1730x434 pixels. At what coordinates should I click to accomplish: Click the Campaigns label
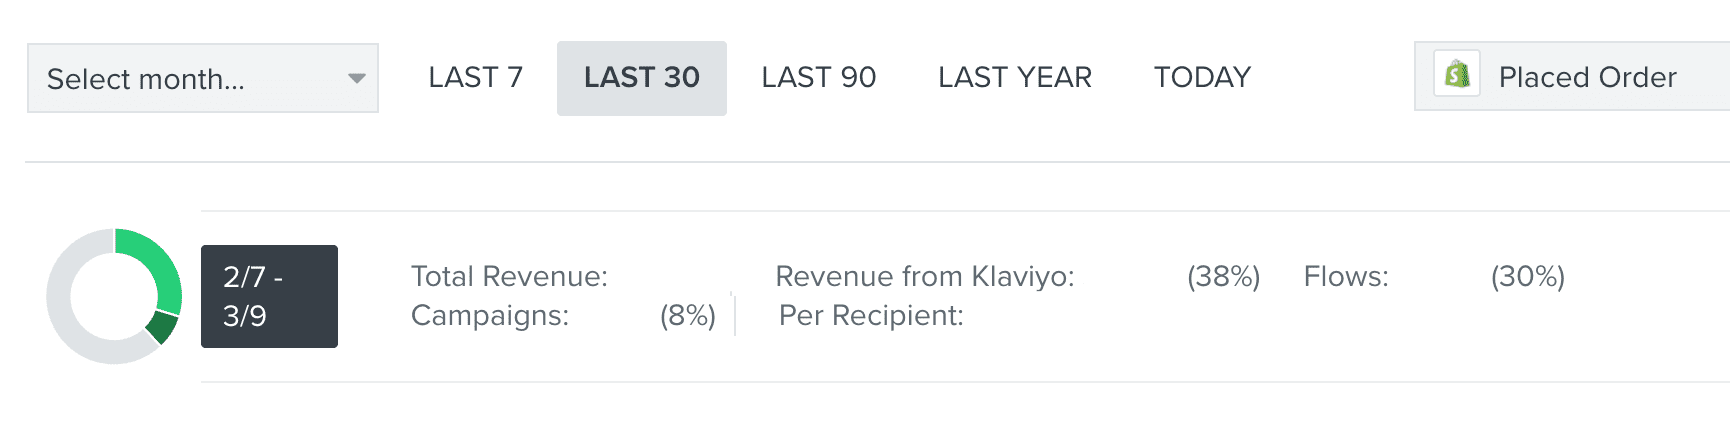point(489,316)
